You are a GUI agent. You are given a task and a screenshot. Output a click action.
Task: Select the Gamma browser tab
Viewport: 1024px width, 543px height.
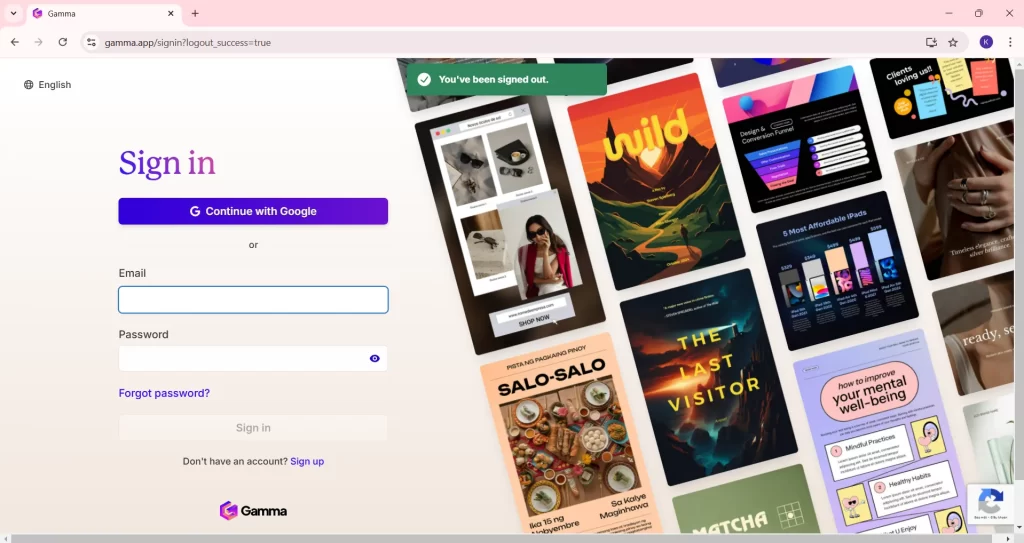(x=100, y=13)
